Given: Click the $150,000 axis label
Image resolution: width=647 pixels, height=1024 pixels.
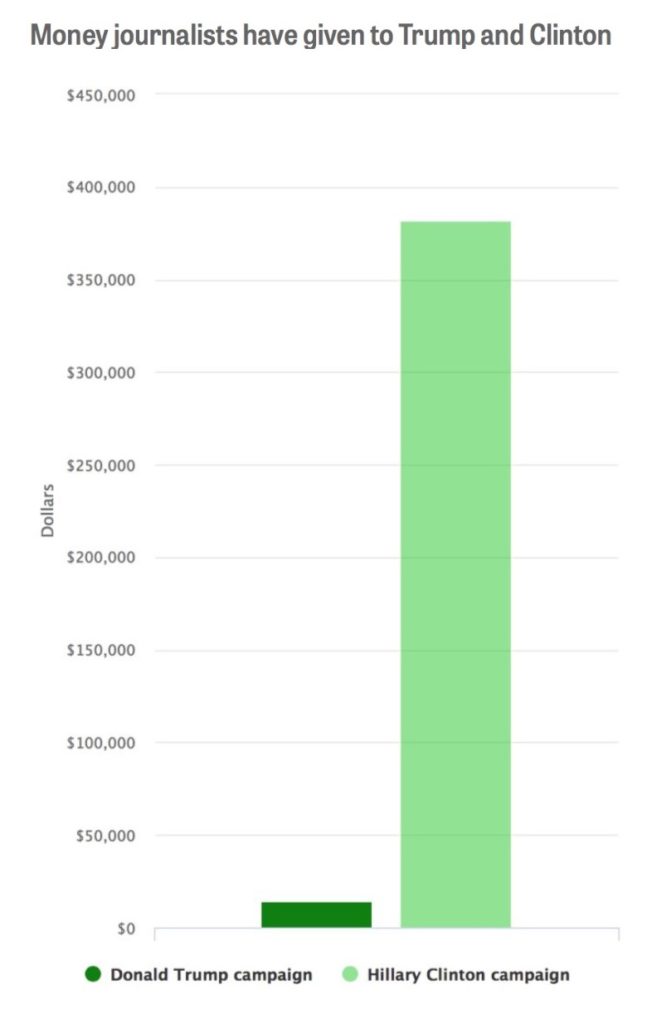Looking at the screenshot, I should tap(100, 650).
